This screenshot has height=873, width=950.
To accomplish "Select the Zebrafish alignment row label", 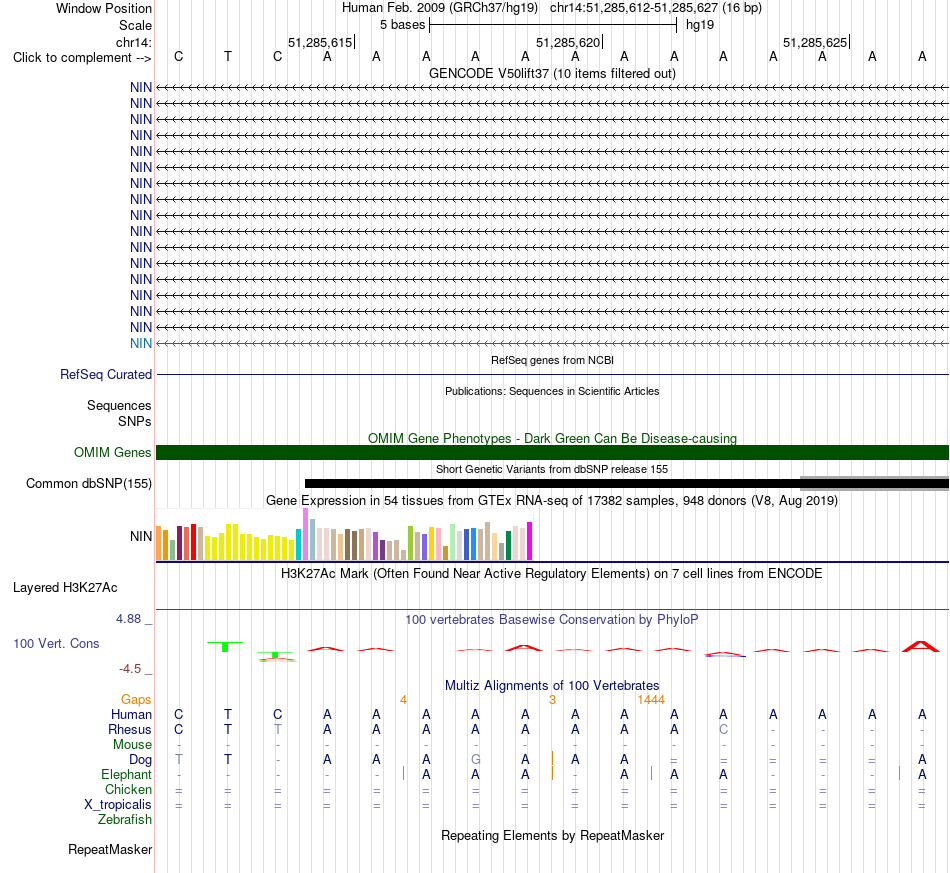I will (125, 819).
